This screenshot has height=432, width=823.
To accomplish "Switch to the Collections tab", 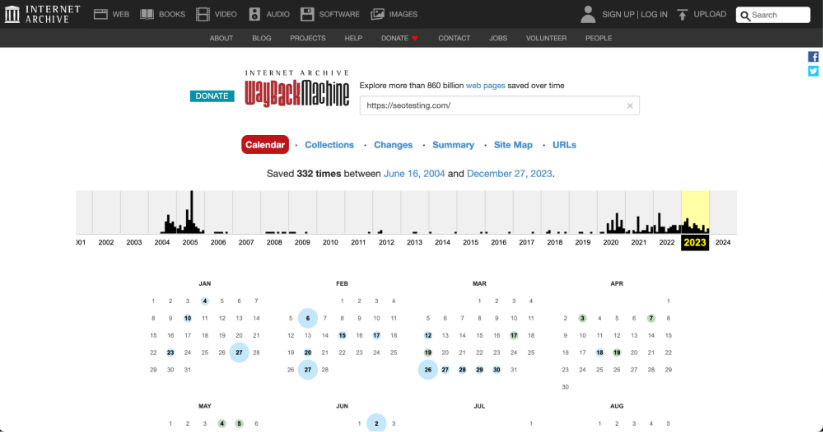I will pyautogui.click(x=329, y=145).
